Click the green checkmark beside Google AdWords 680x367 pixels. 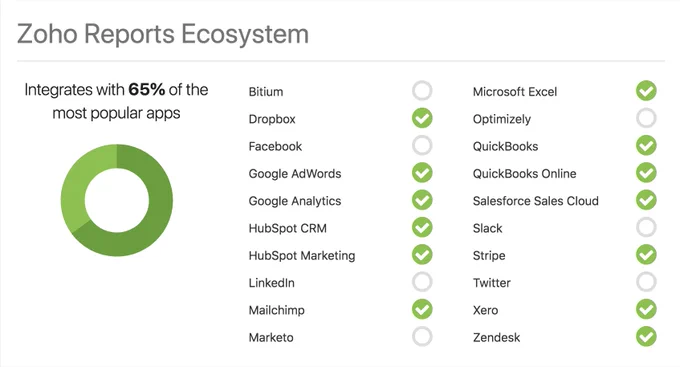[422, 173]
